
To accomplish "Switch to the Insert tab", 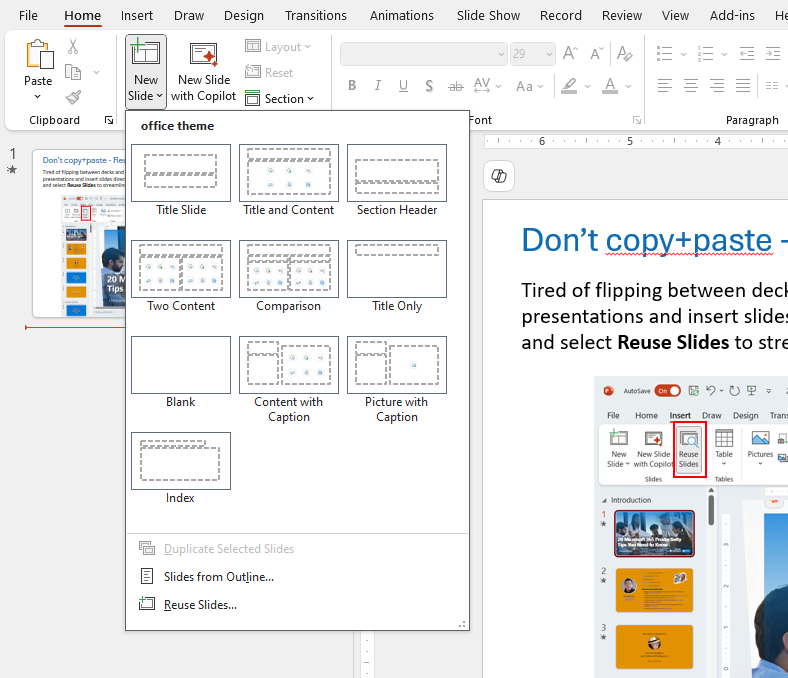I will [137, 15].
